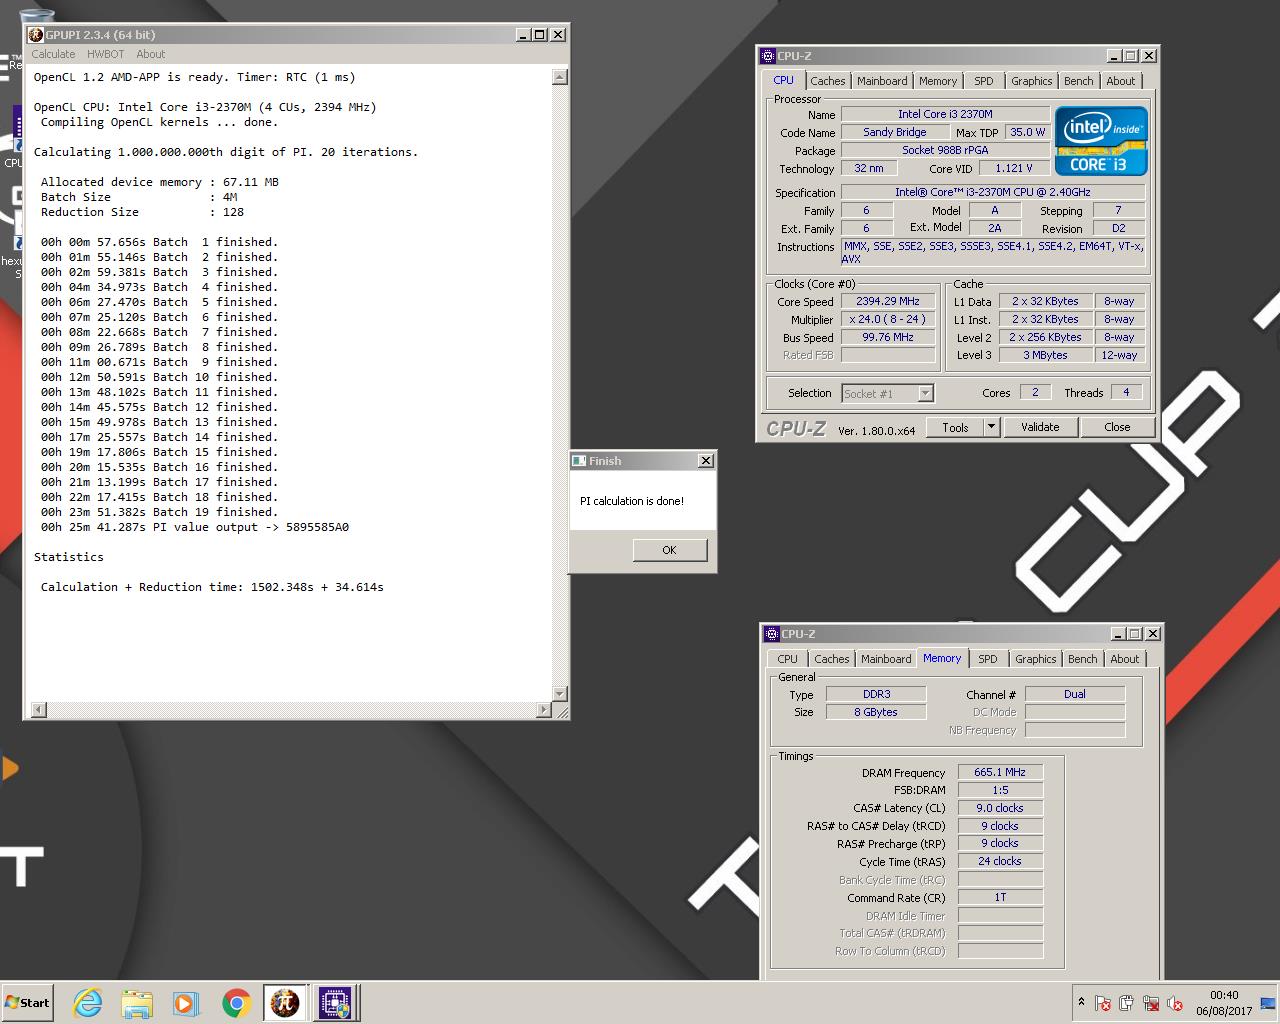This screenshot has width=1280, height=1024.
Task: Click CAS# Latency value 9.0 clocks
Action: 1000,808
